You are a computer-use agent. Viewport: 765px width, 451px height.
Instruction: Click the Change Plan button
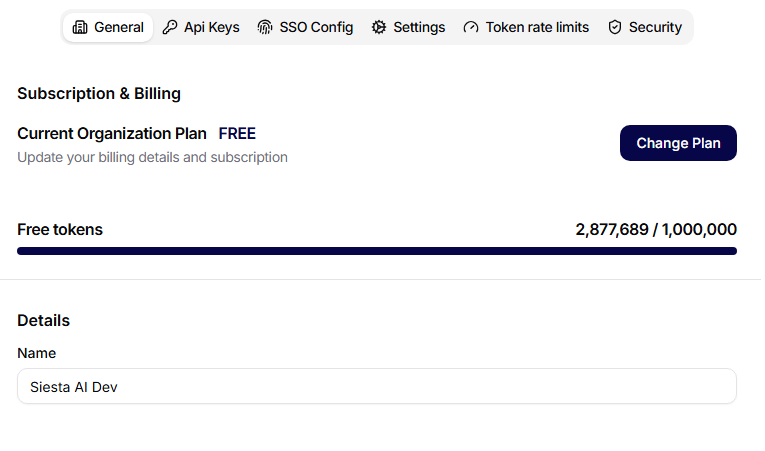(678, 143)
